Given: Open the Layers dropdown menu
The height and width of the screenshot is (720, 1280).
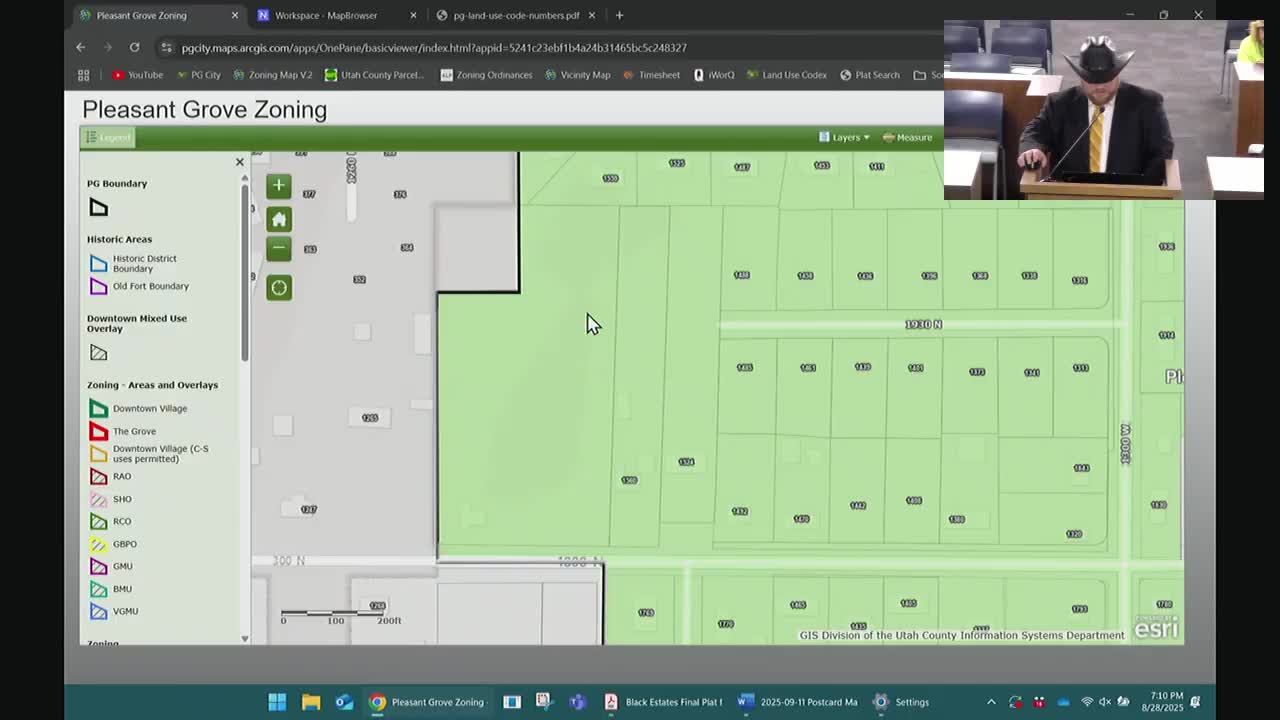Looking at the screenshot, I should coord(845,138).
